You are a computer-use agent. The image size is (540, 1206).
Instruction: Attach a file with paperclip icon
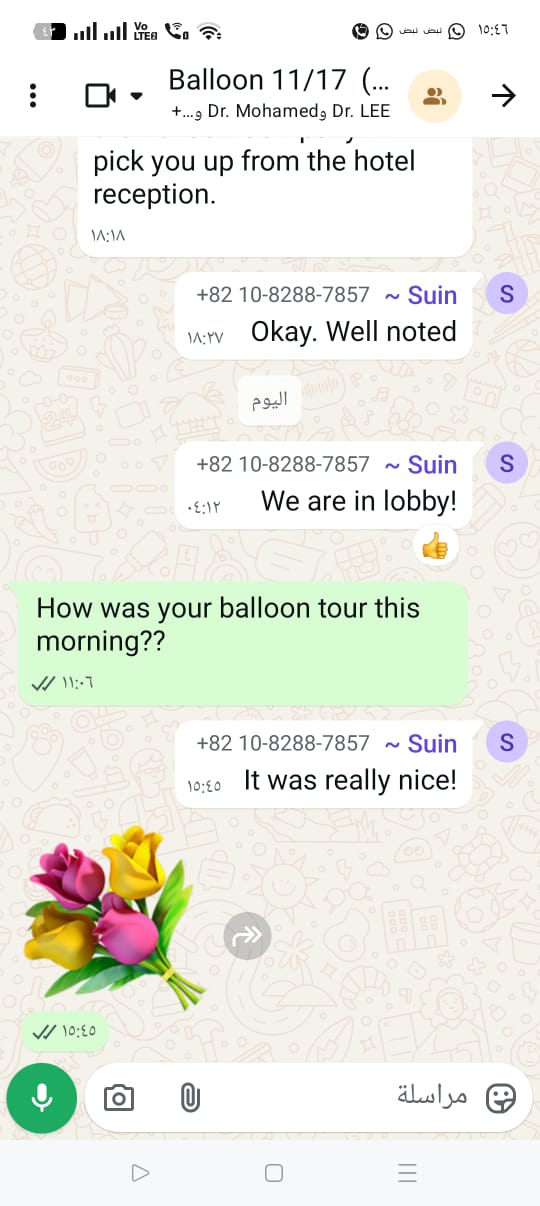tap(190, 1098)
